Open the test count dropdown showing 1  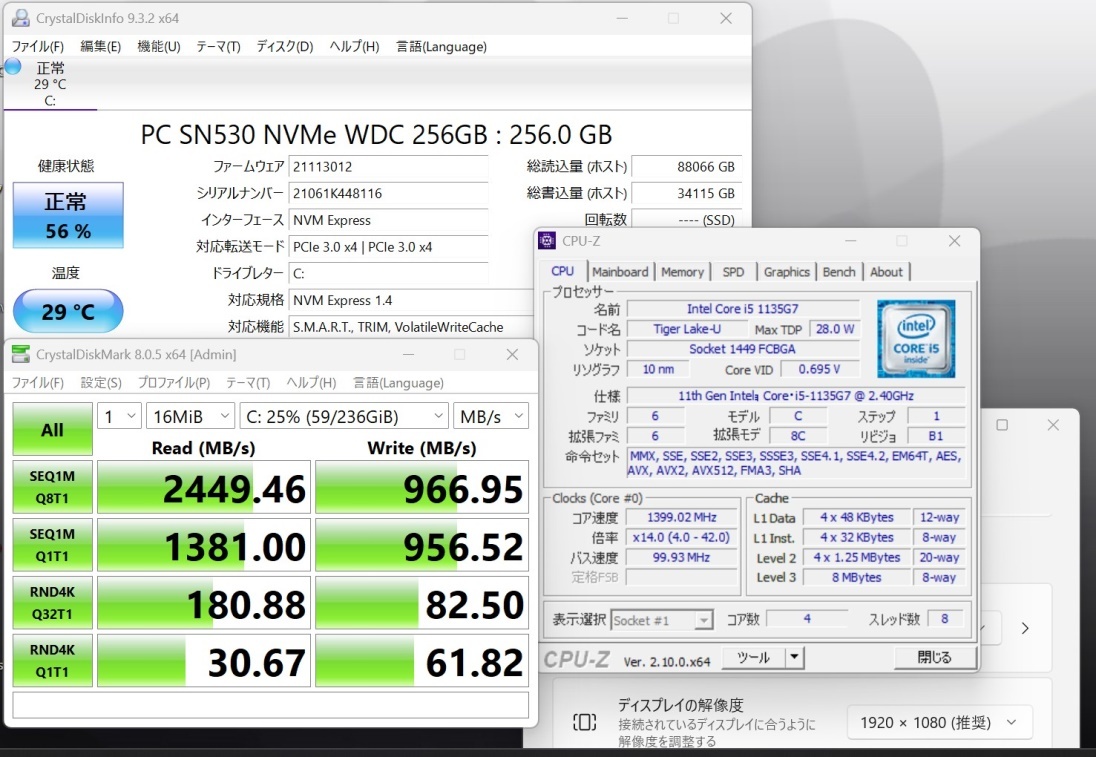[119, 417]
